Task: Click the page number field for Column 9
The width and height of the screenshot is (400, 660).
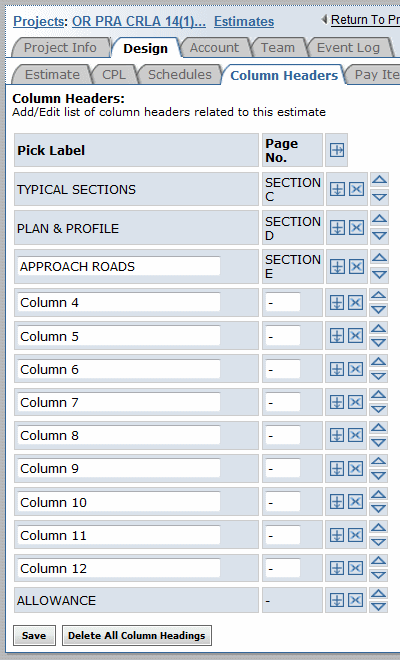Action: coord(283,468)
